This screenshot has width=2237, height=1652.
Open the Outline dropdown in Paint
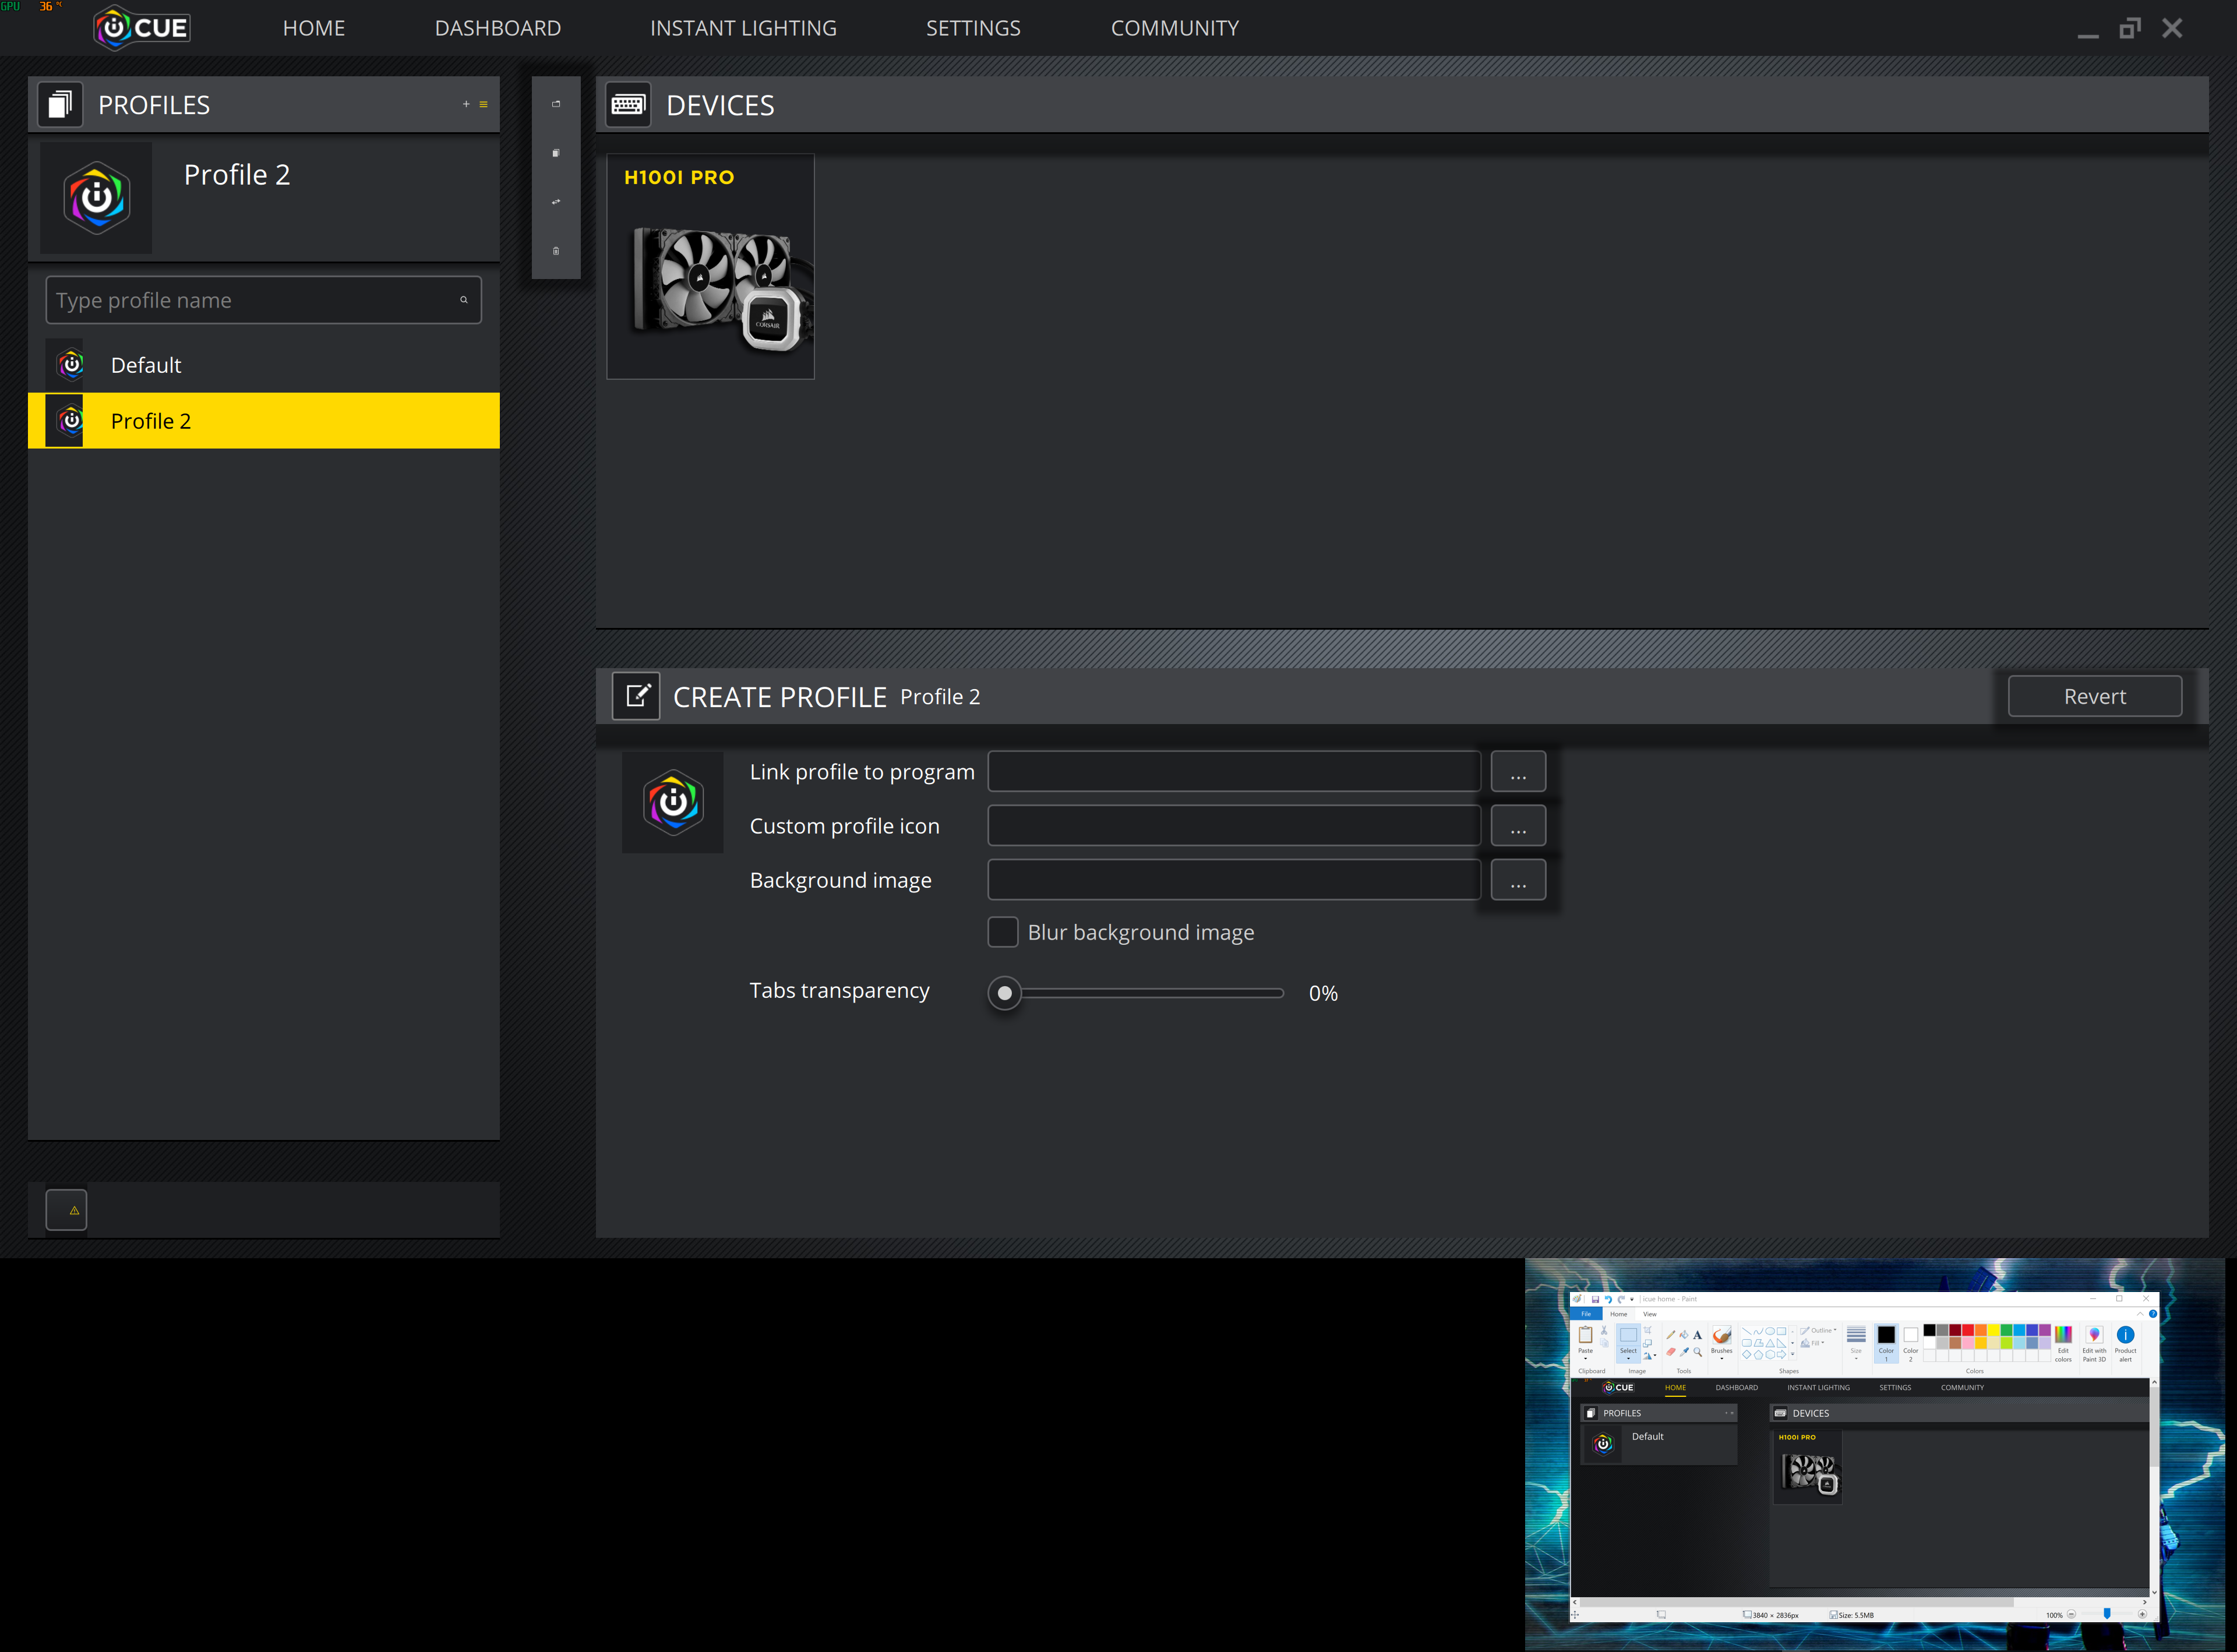coord(1819,1331)
